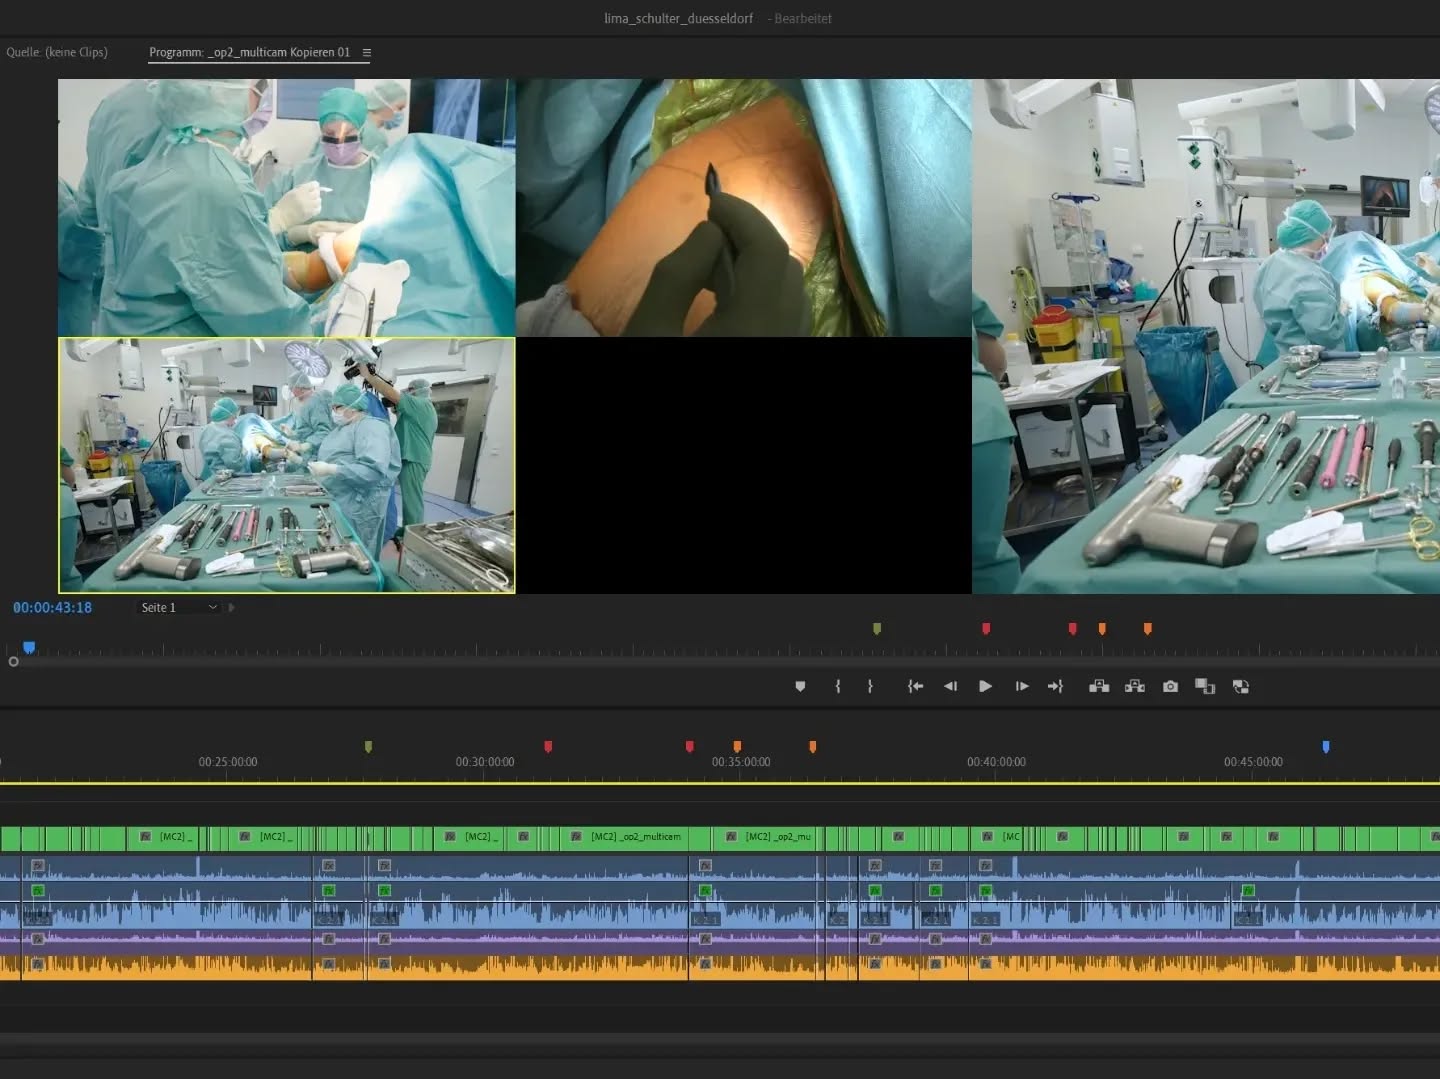
Task: Toggle the multi-camera view icon right of Comparison View
Action: tap(1241, 686)
